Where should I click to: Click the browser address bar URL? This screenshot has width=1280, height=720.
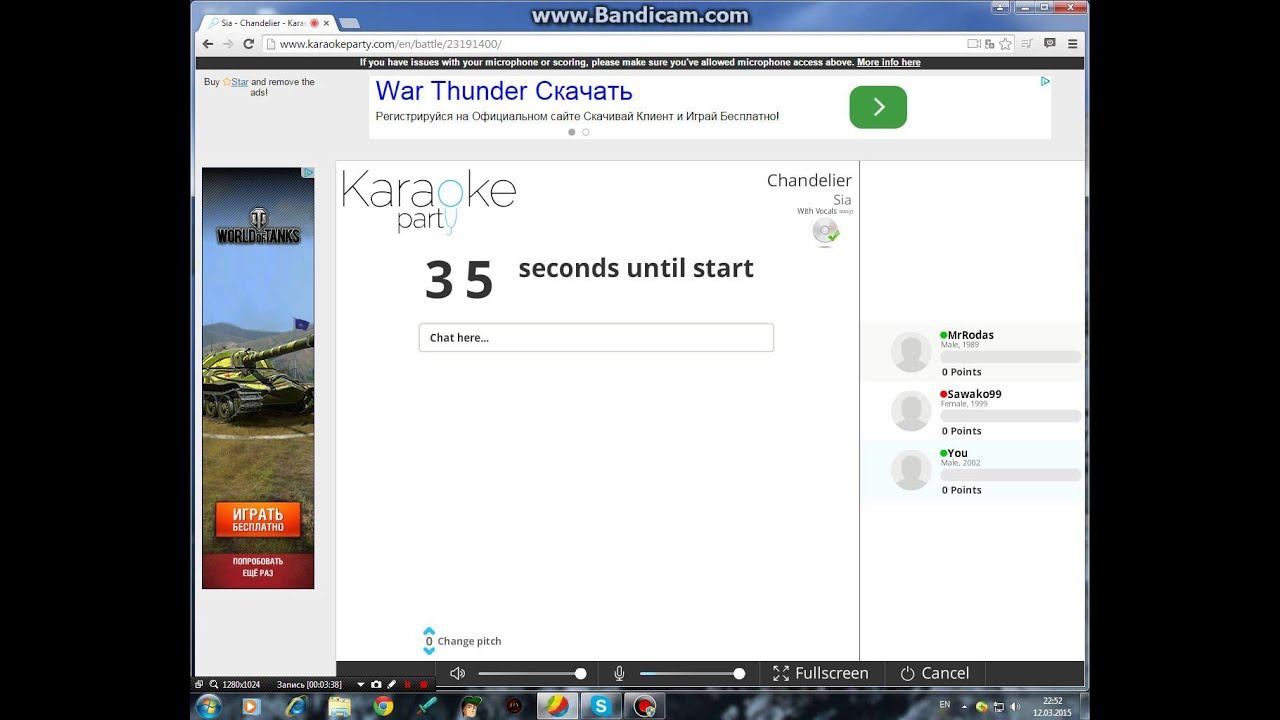point(390,44)
